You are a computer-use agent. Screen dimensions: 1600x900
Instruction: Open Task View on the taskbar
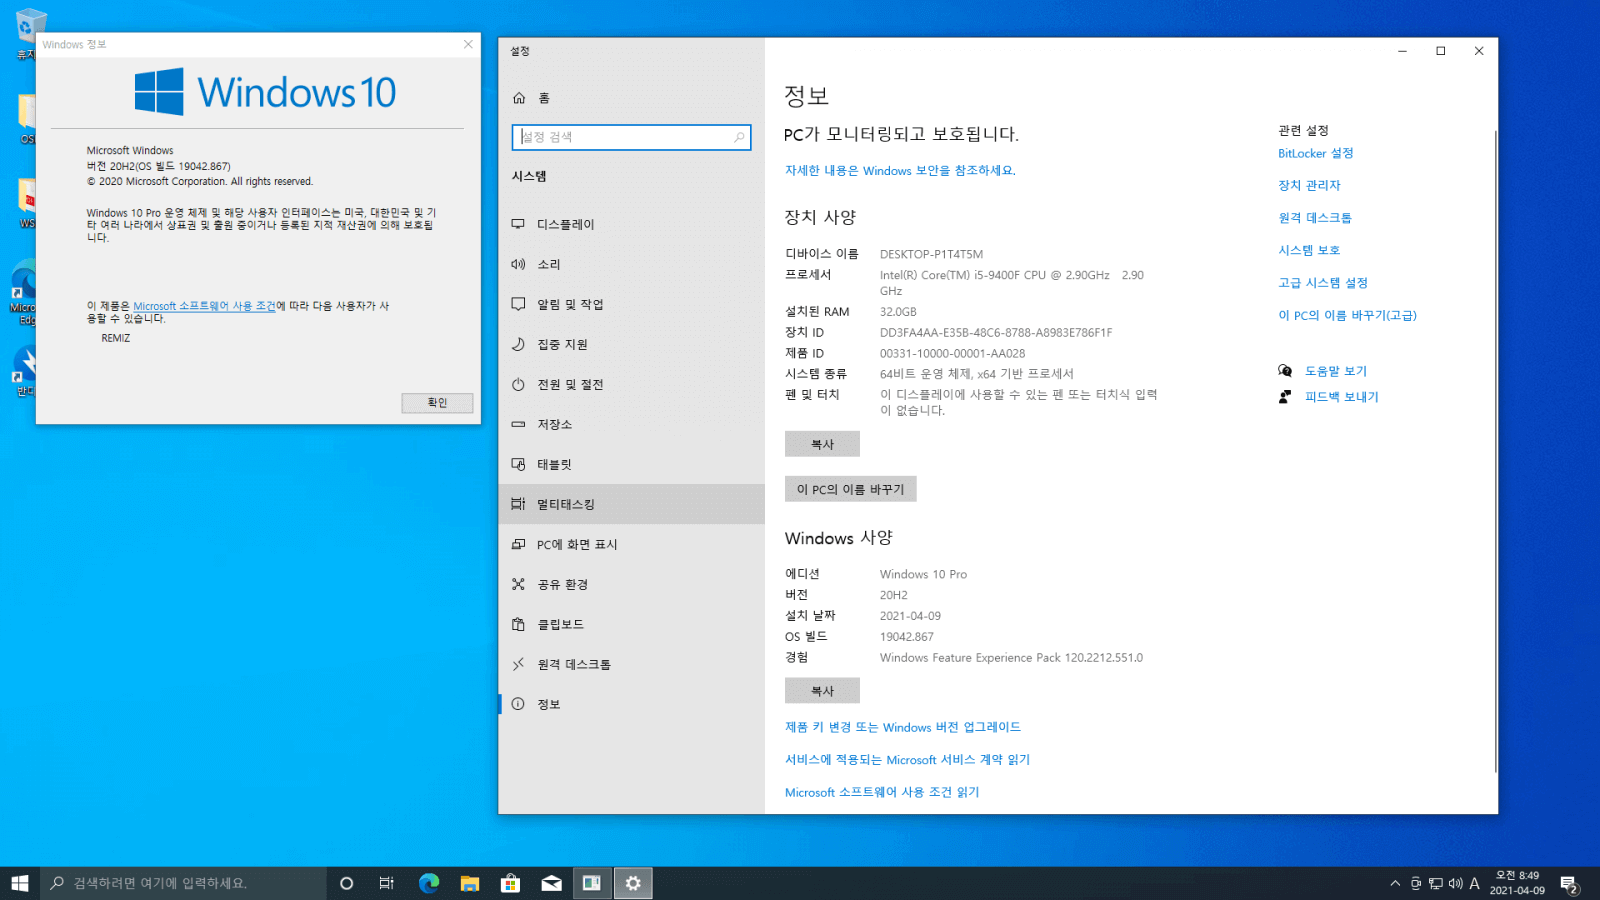[x=387, y=883]
